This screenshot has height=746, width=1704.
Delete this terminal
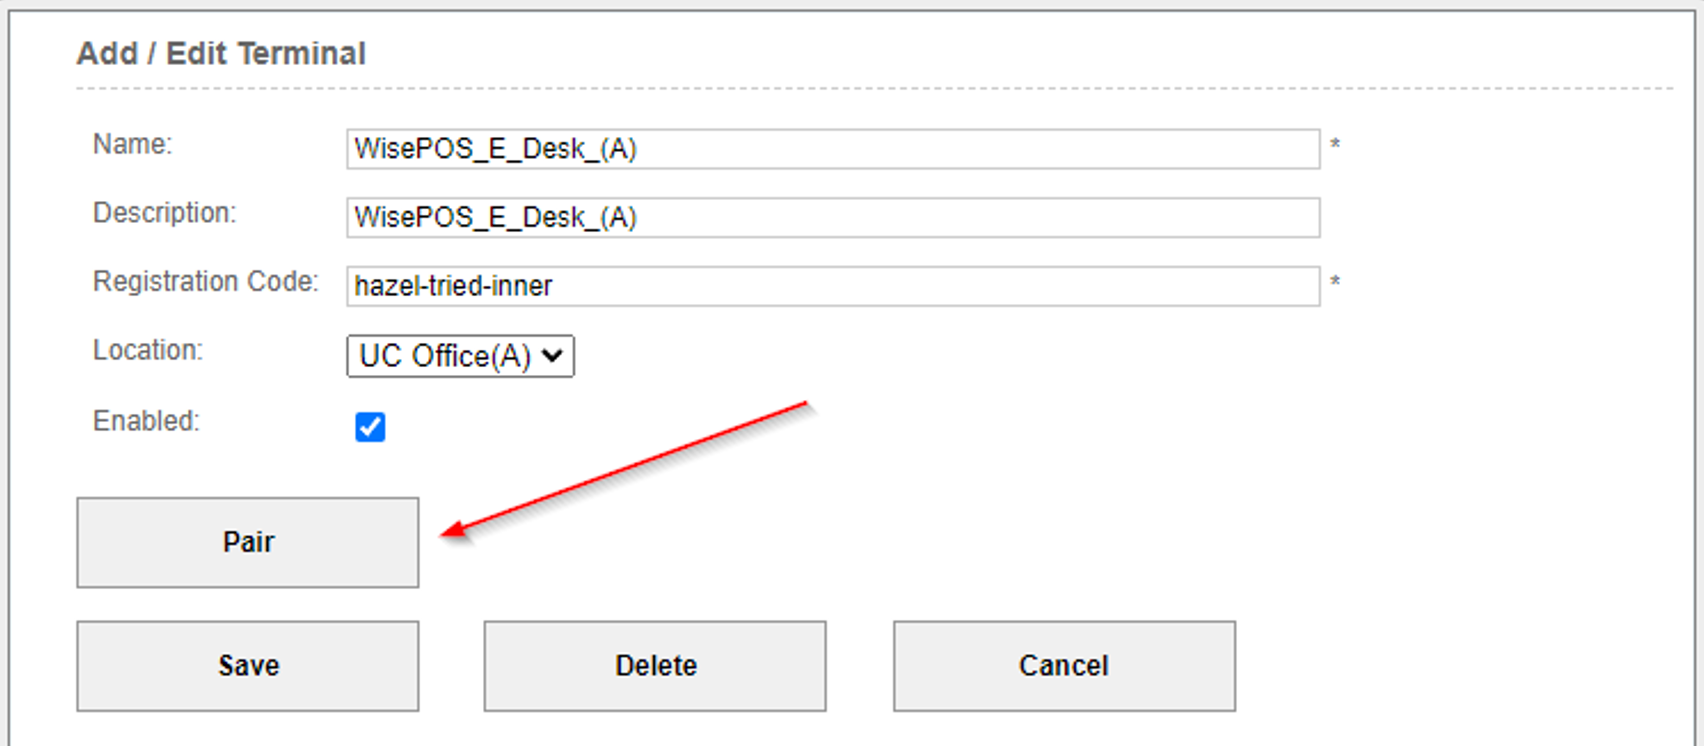click(x=655, y=666)
